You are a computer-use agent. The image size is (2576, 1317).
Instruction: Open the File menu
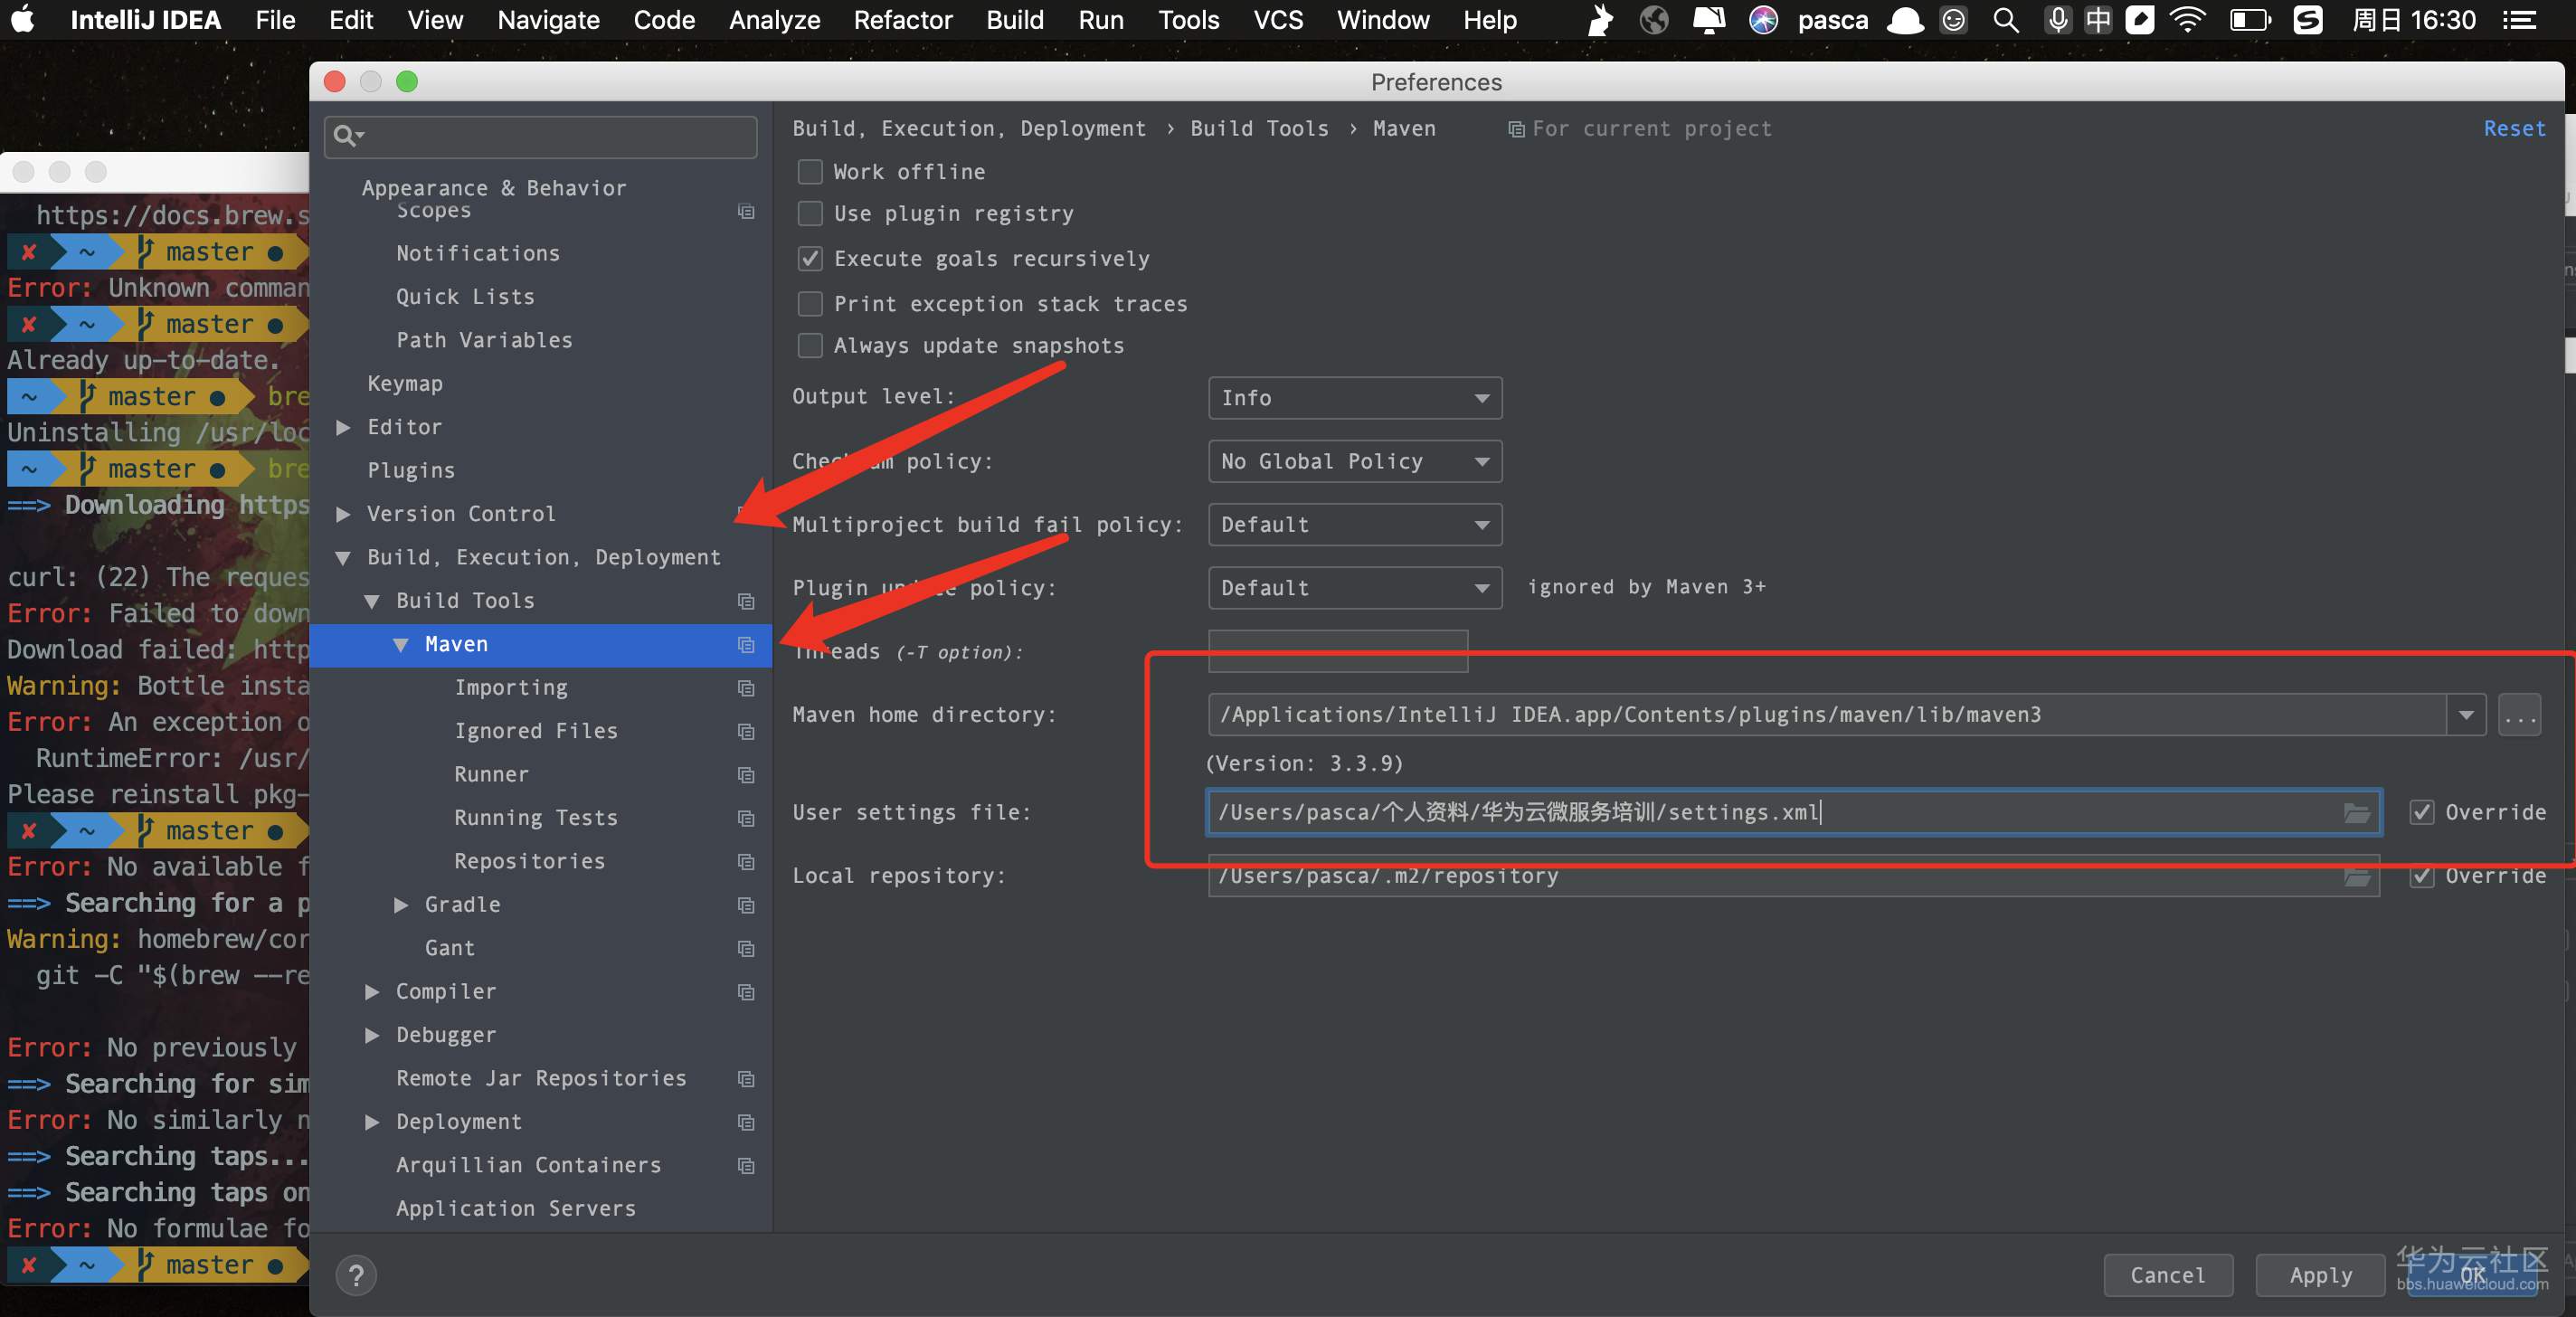[275, 20]
